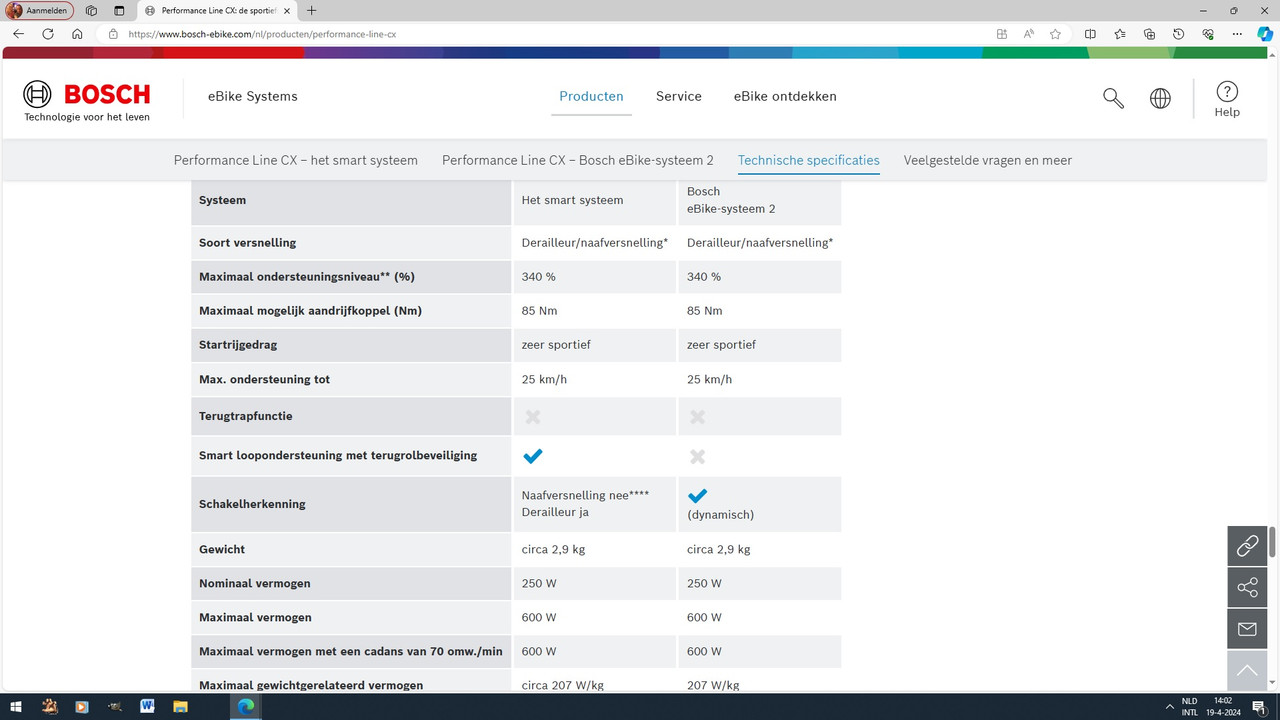Click 'Maximaal ondersteuningsniveau** (%)' label

307,277
